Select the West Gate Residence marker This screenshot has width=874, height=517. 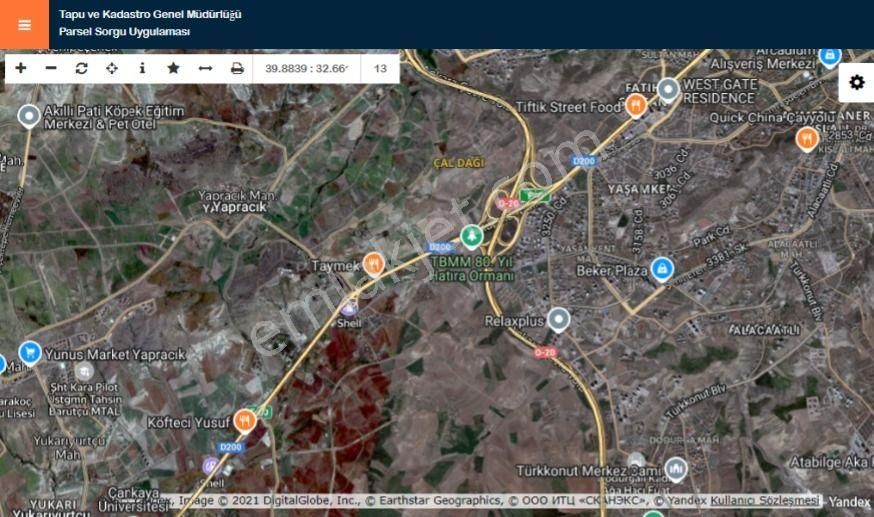coord(668,90)
